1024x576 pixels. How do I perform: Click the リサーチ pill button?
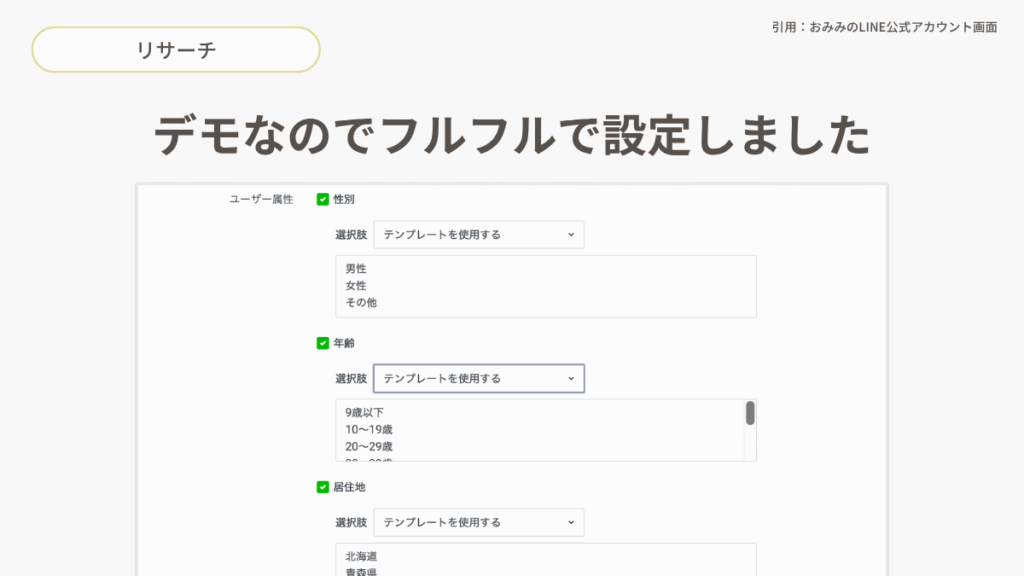tap(176, 50)
